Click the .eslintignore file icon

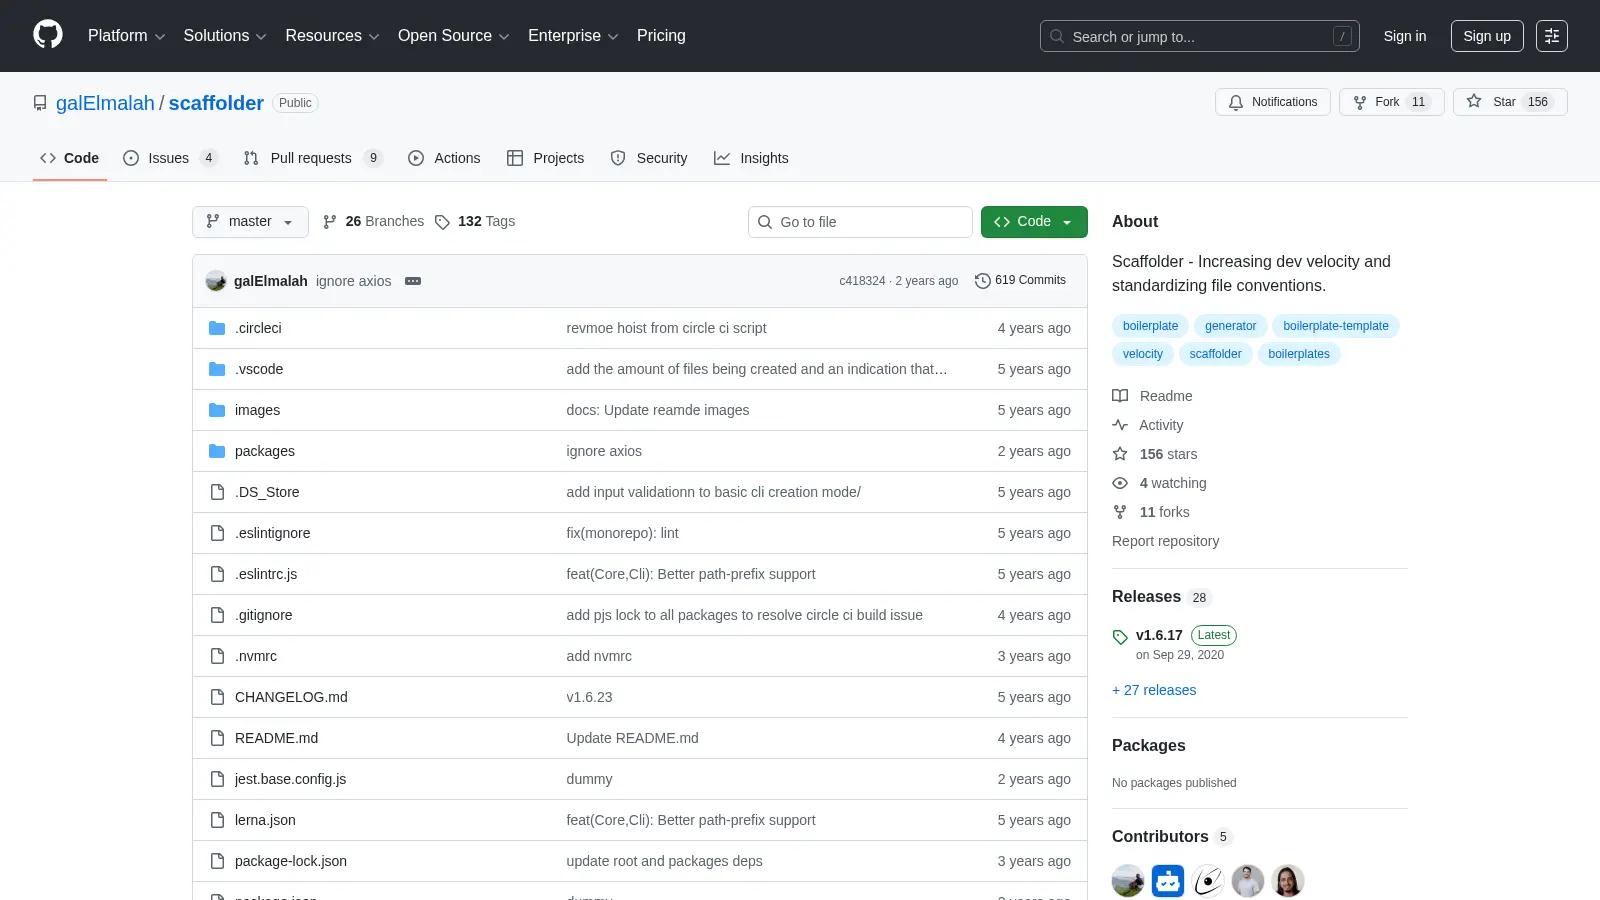217,533
